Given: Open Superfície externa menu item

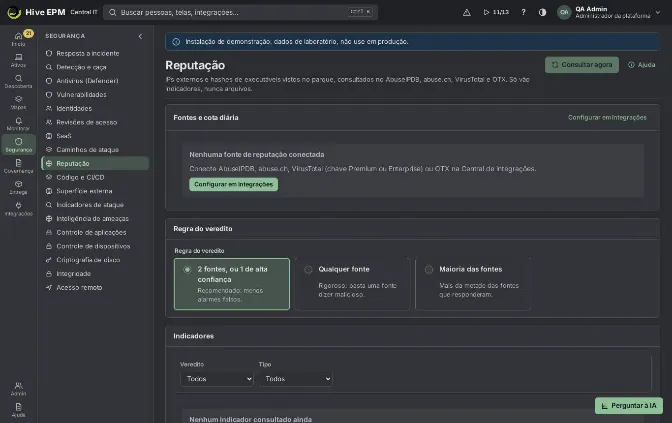Looking at the screenshot, I should pos(95,191).
